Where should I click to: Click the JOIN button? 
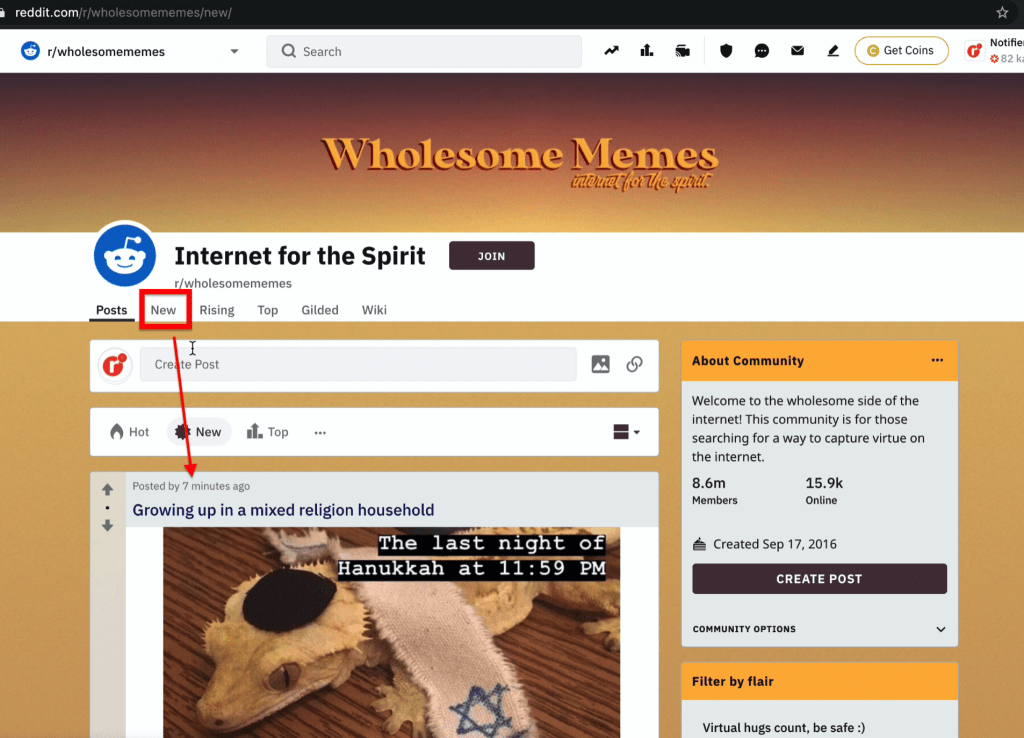point(492,256)
